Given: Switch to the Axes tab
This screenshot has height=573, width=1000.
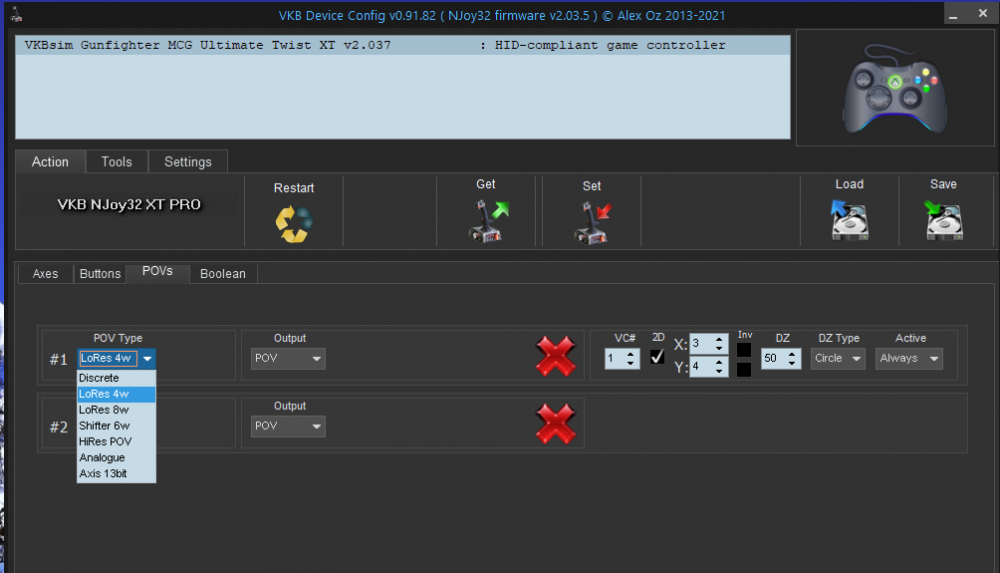Looking at the screenshot, I should (x=45, y=274).
